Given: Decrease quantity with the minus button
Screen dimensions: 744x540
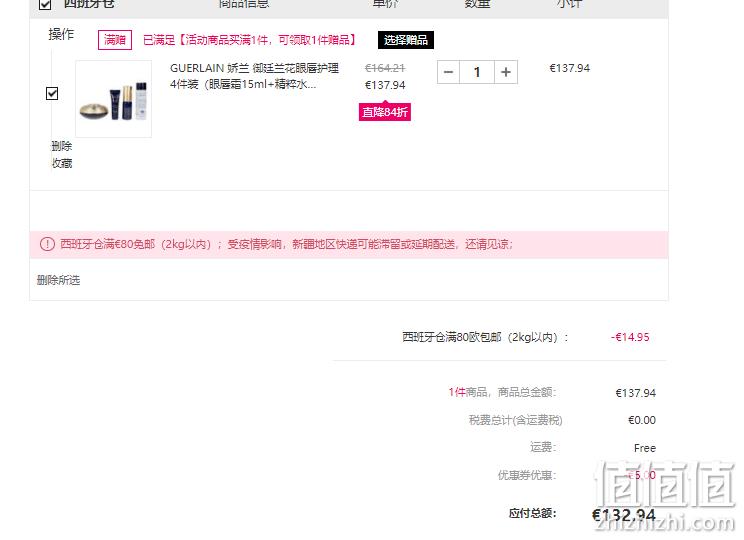Looking at the screenshot, I should point(448,72).
